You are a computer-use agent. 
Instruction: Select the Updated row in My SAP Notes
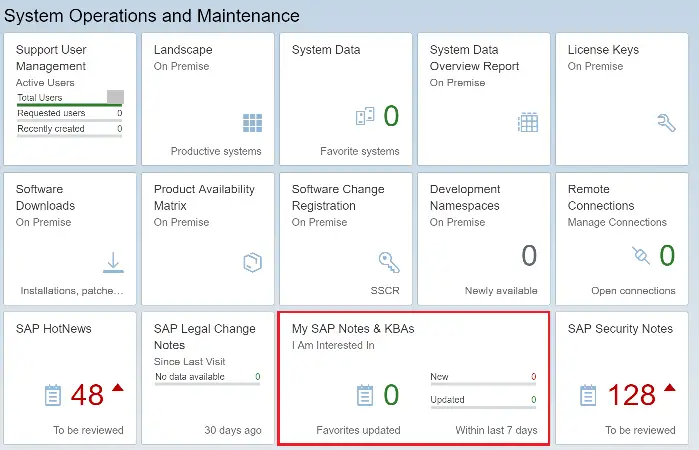click(x=483, y=400)
